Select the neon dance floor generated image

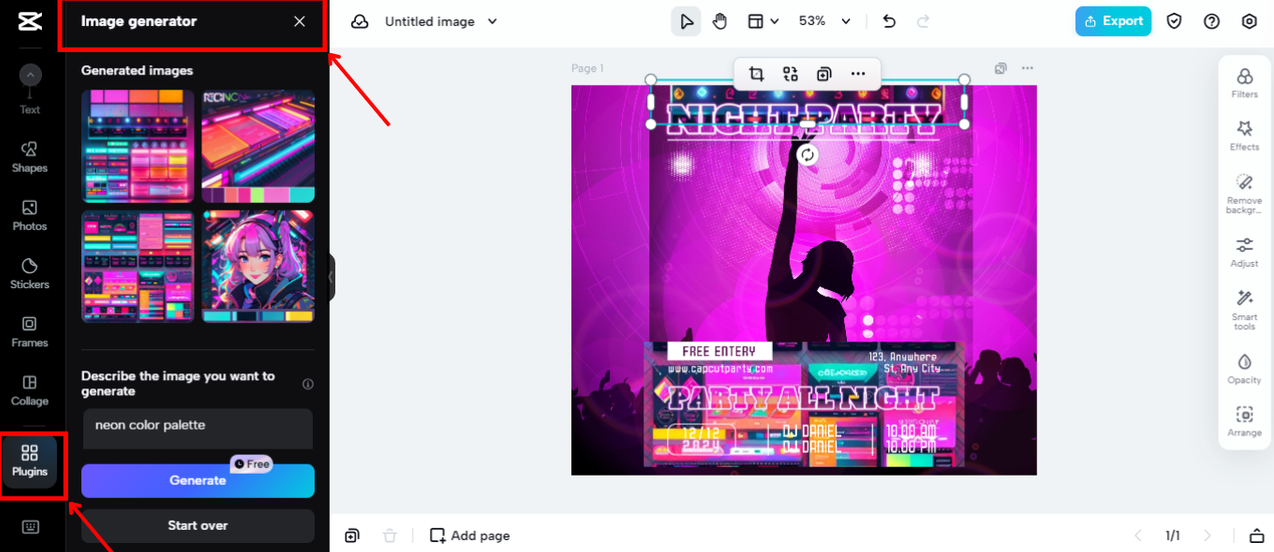(x=258, y=146)
